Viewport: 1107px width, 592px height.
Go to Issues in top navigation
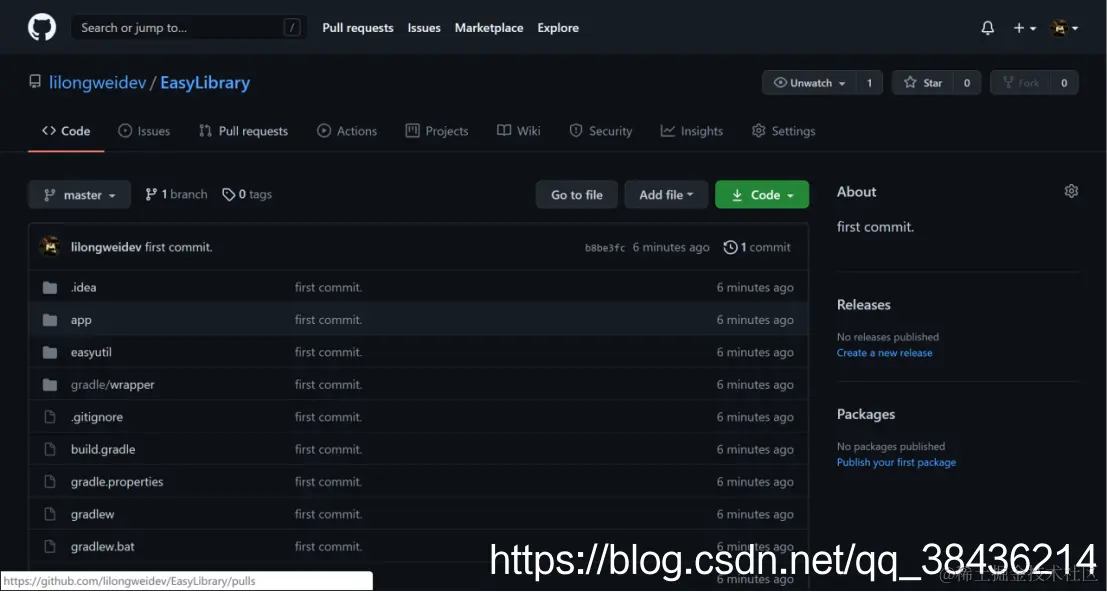click(424, 28)
